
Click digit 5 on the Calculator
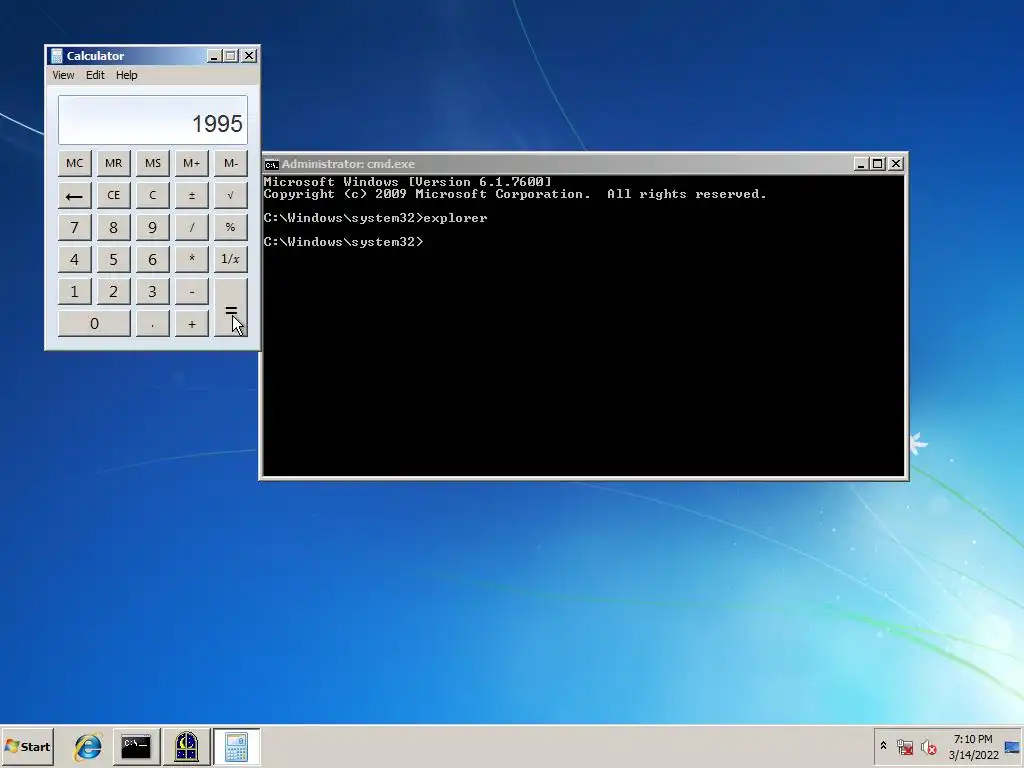pos(114,259)
